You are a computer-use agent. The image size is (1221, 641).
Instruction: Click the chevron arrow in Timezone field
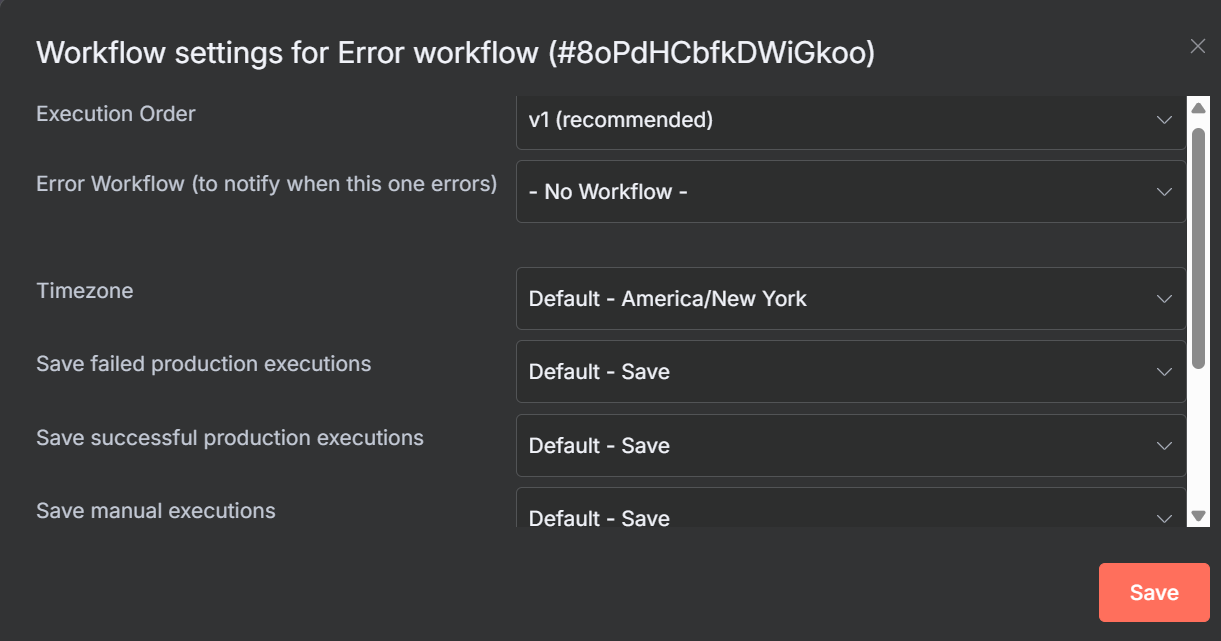click(x=1164, y=299)
